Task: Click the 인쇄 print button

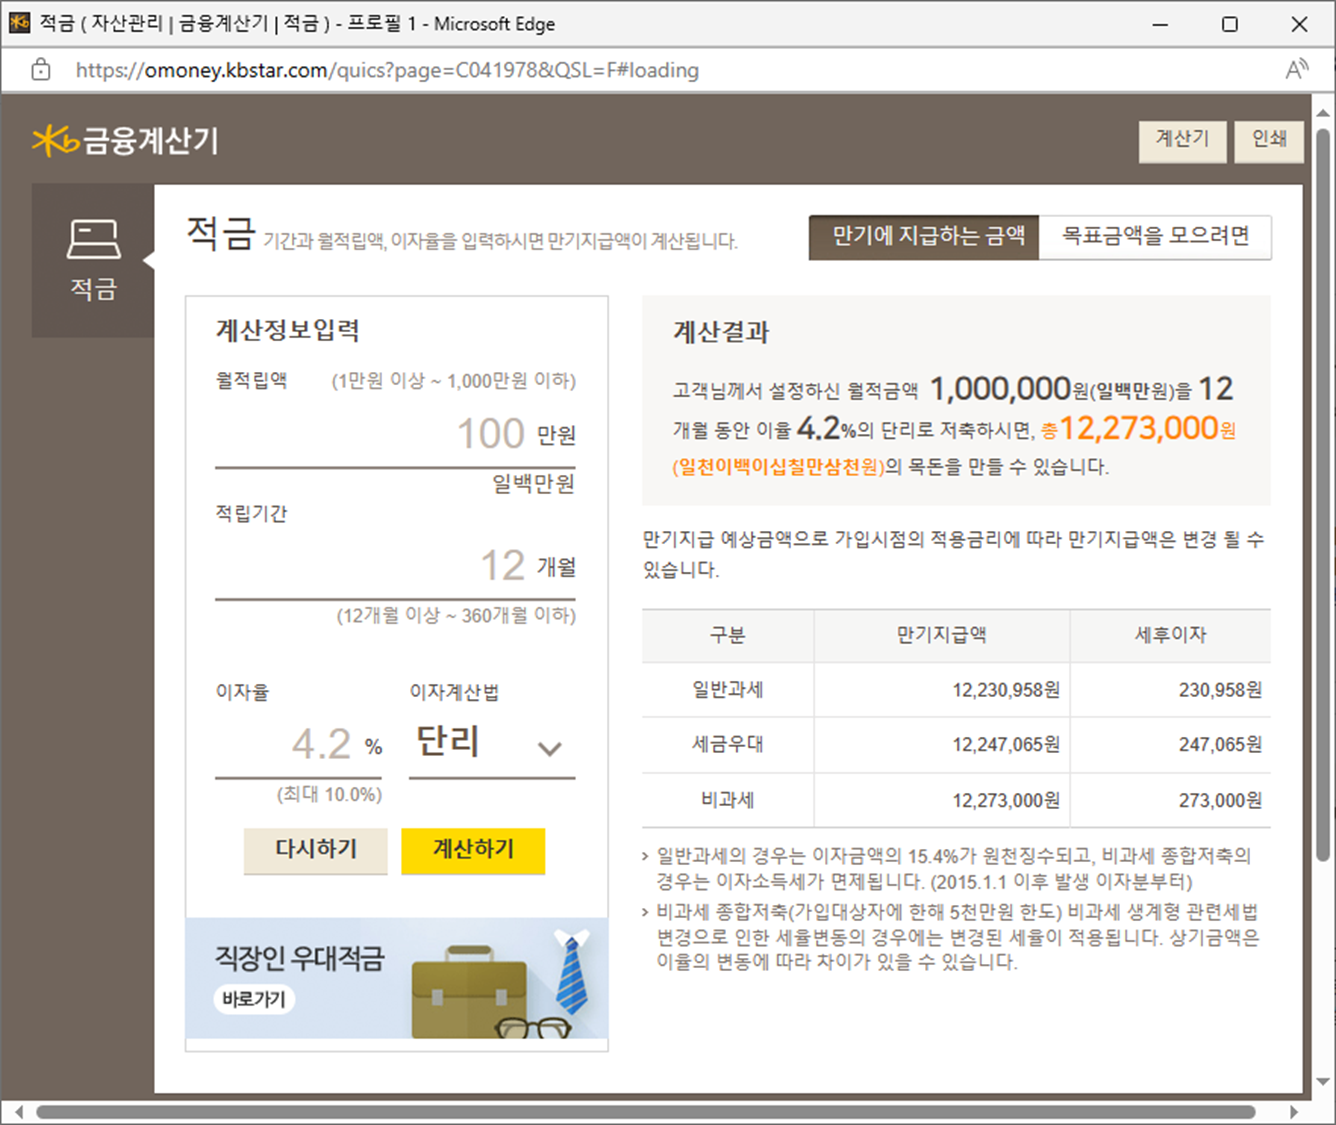Action: pyautogui.click(x=1269, y=140)
